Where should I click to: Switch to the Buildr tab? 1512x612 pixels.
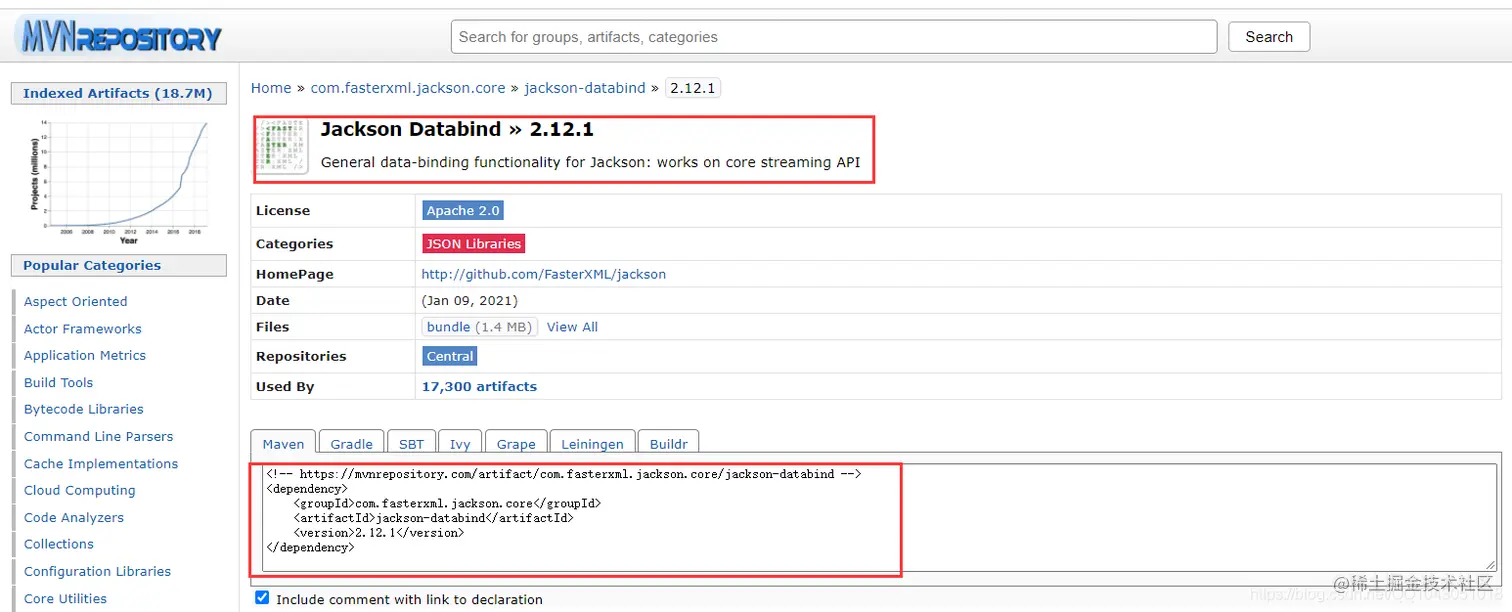pyautogui.click(x=669, y=444)
